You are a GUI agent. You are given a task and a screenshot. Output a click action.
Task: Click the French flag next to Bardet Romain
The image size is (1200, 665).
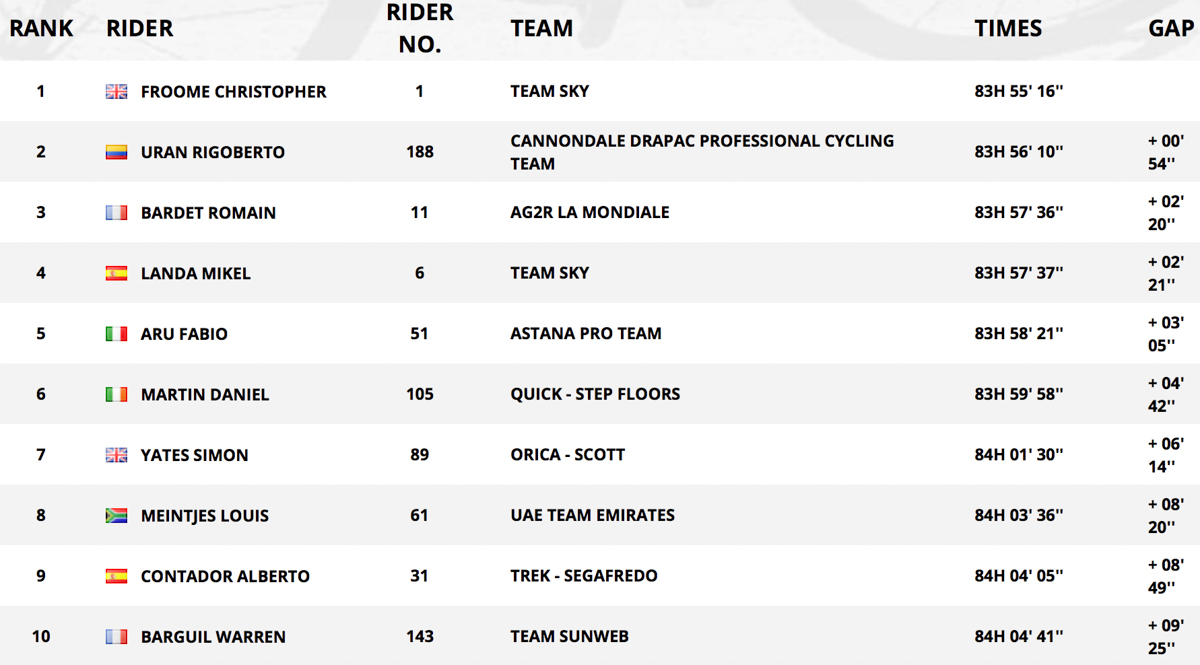pyautogui.click(x=116, y=213)
